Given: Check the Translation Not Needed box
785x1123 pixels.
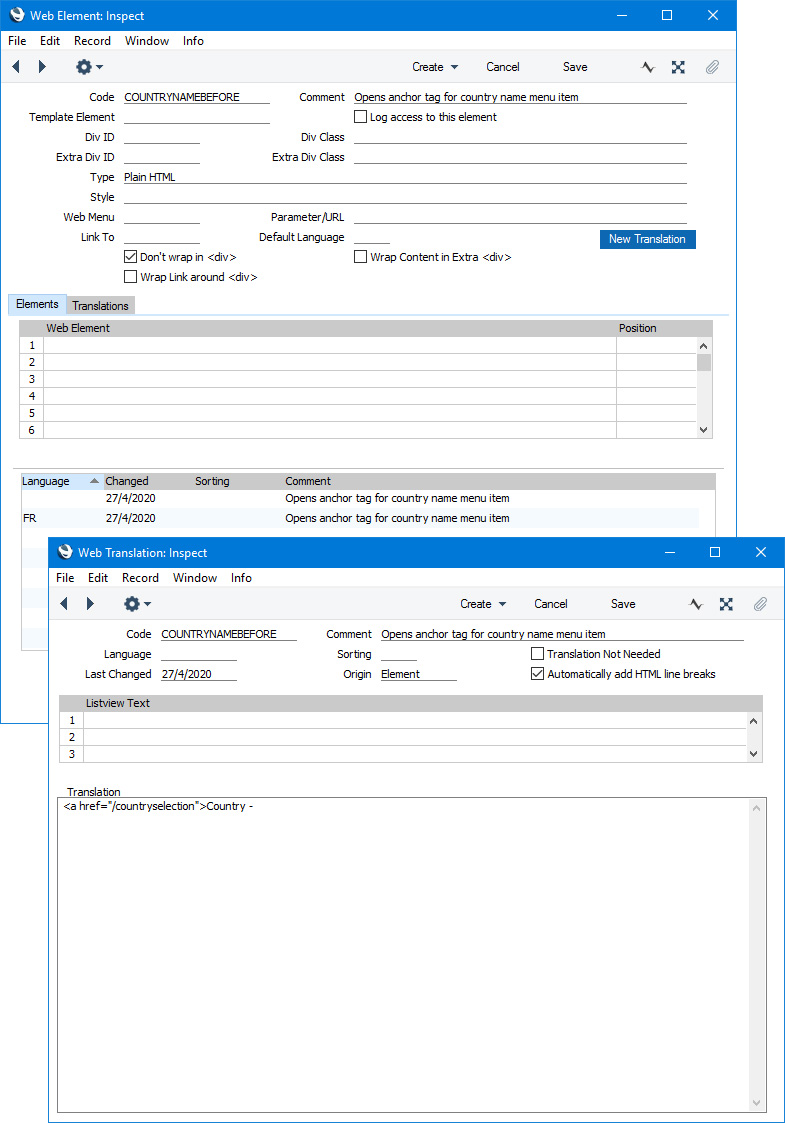Looking at the screenshot, I should coord(539,654).
